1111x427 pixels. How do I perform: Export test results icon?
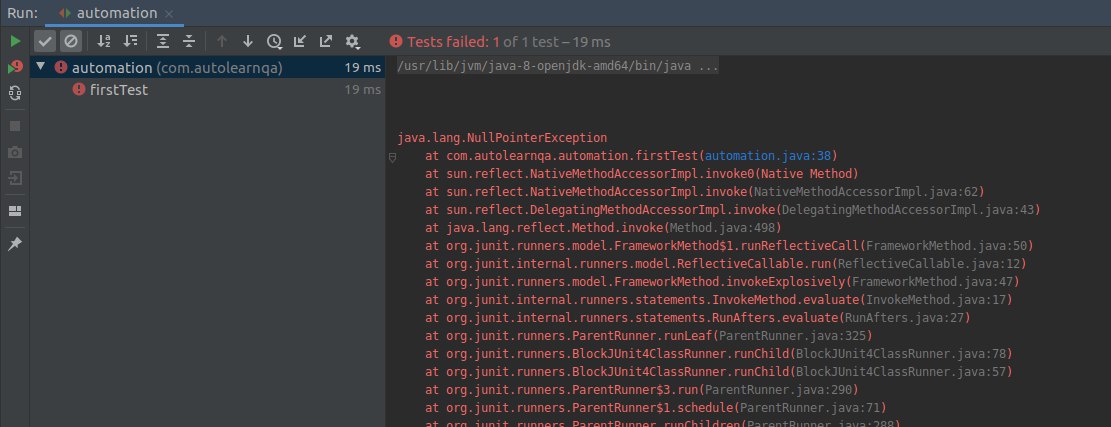(x=326, y=41)
